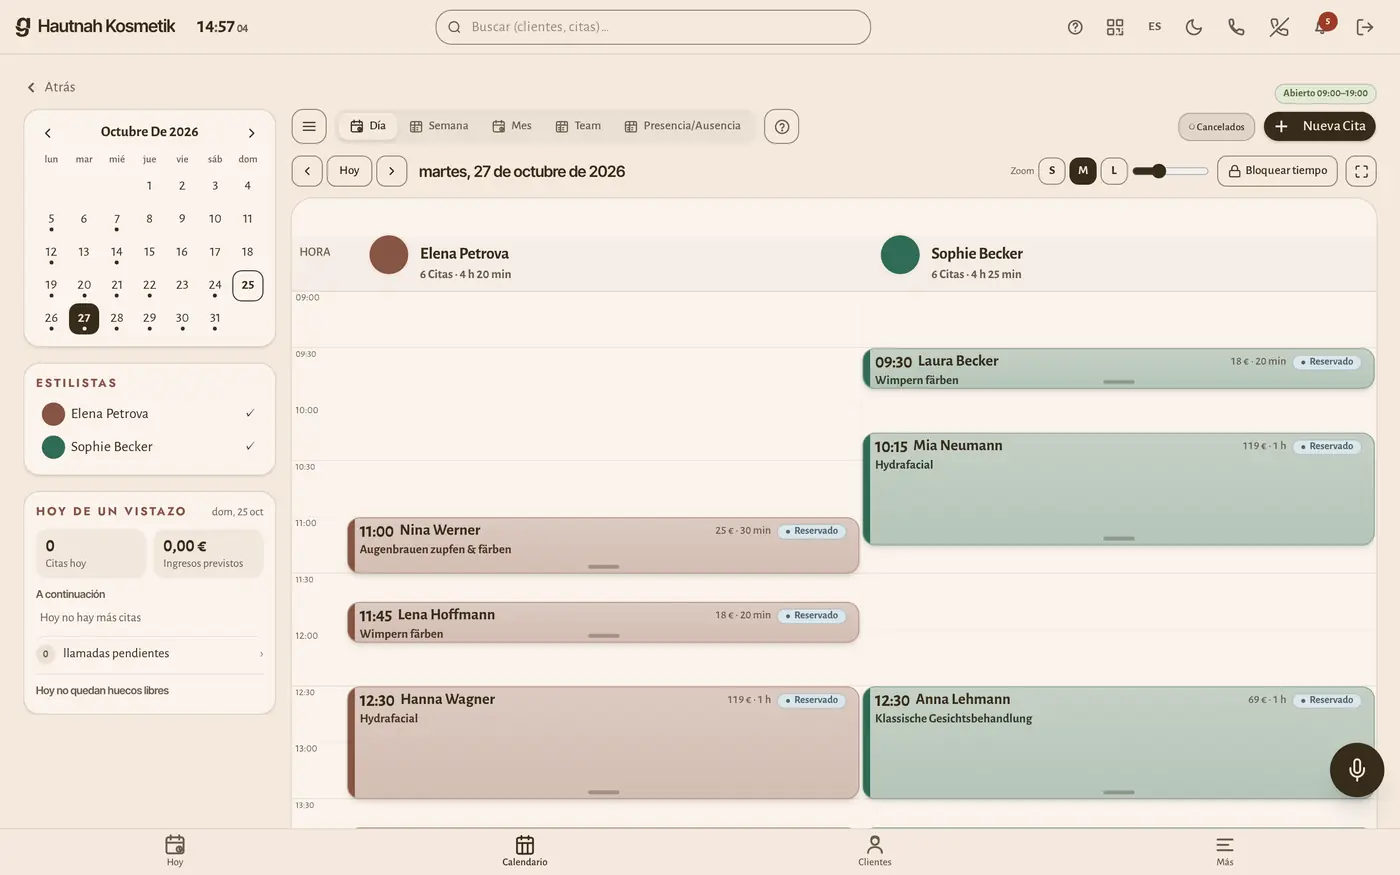1400x875 pixels.
Task: Activate the voice microphone button
Action: pos(1357,769)
